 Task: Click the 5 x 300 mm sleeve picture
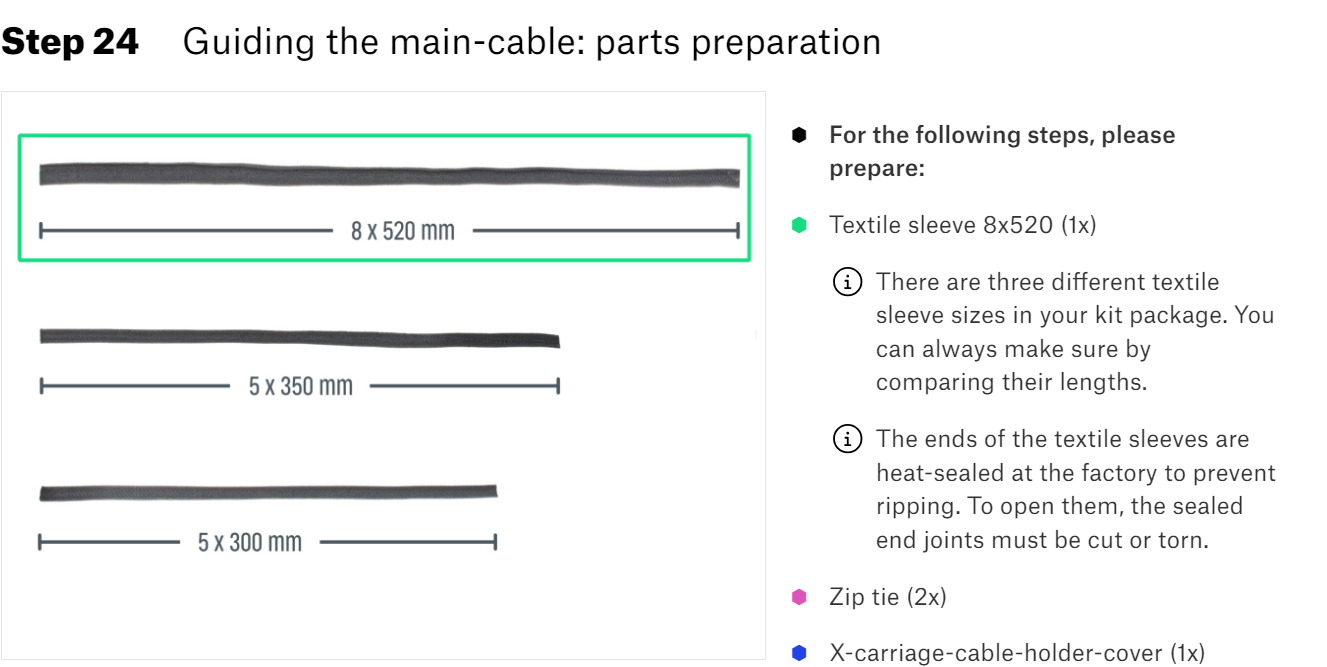[x=268, y=492]
